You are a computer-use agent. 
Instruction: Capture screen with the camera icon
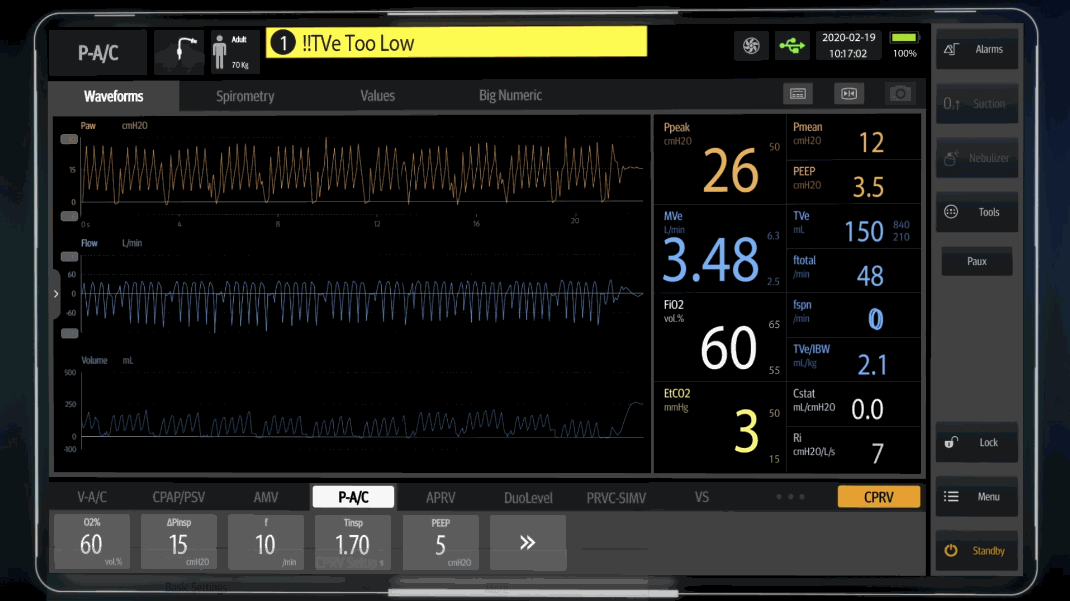(900, 93)
